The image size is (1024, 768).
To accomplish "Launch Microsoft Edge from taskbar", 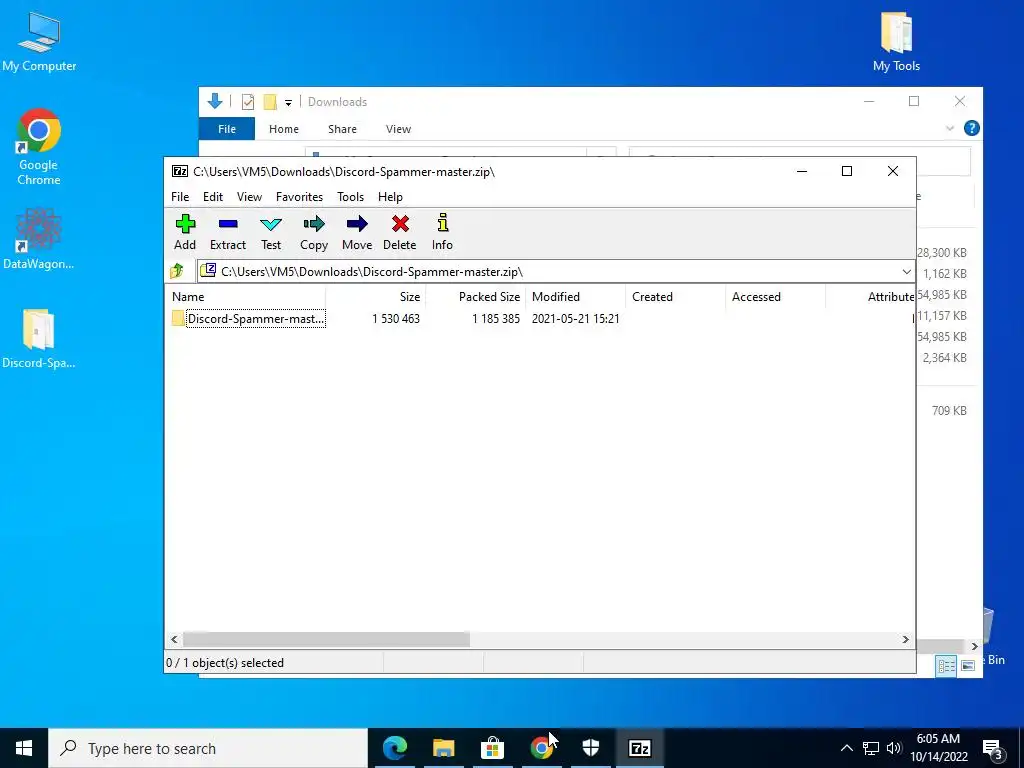I will [x=394, y=748].
